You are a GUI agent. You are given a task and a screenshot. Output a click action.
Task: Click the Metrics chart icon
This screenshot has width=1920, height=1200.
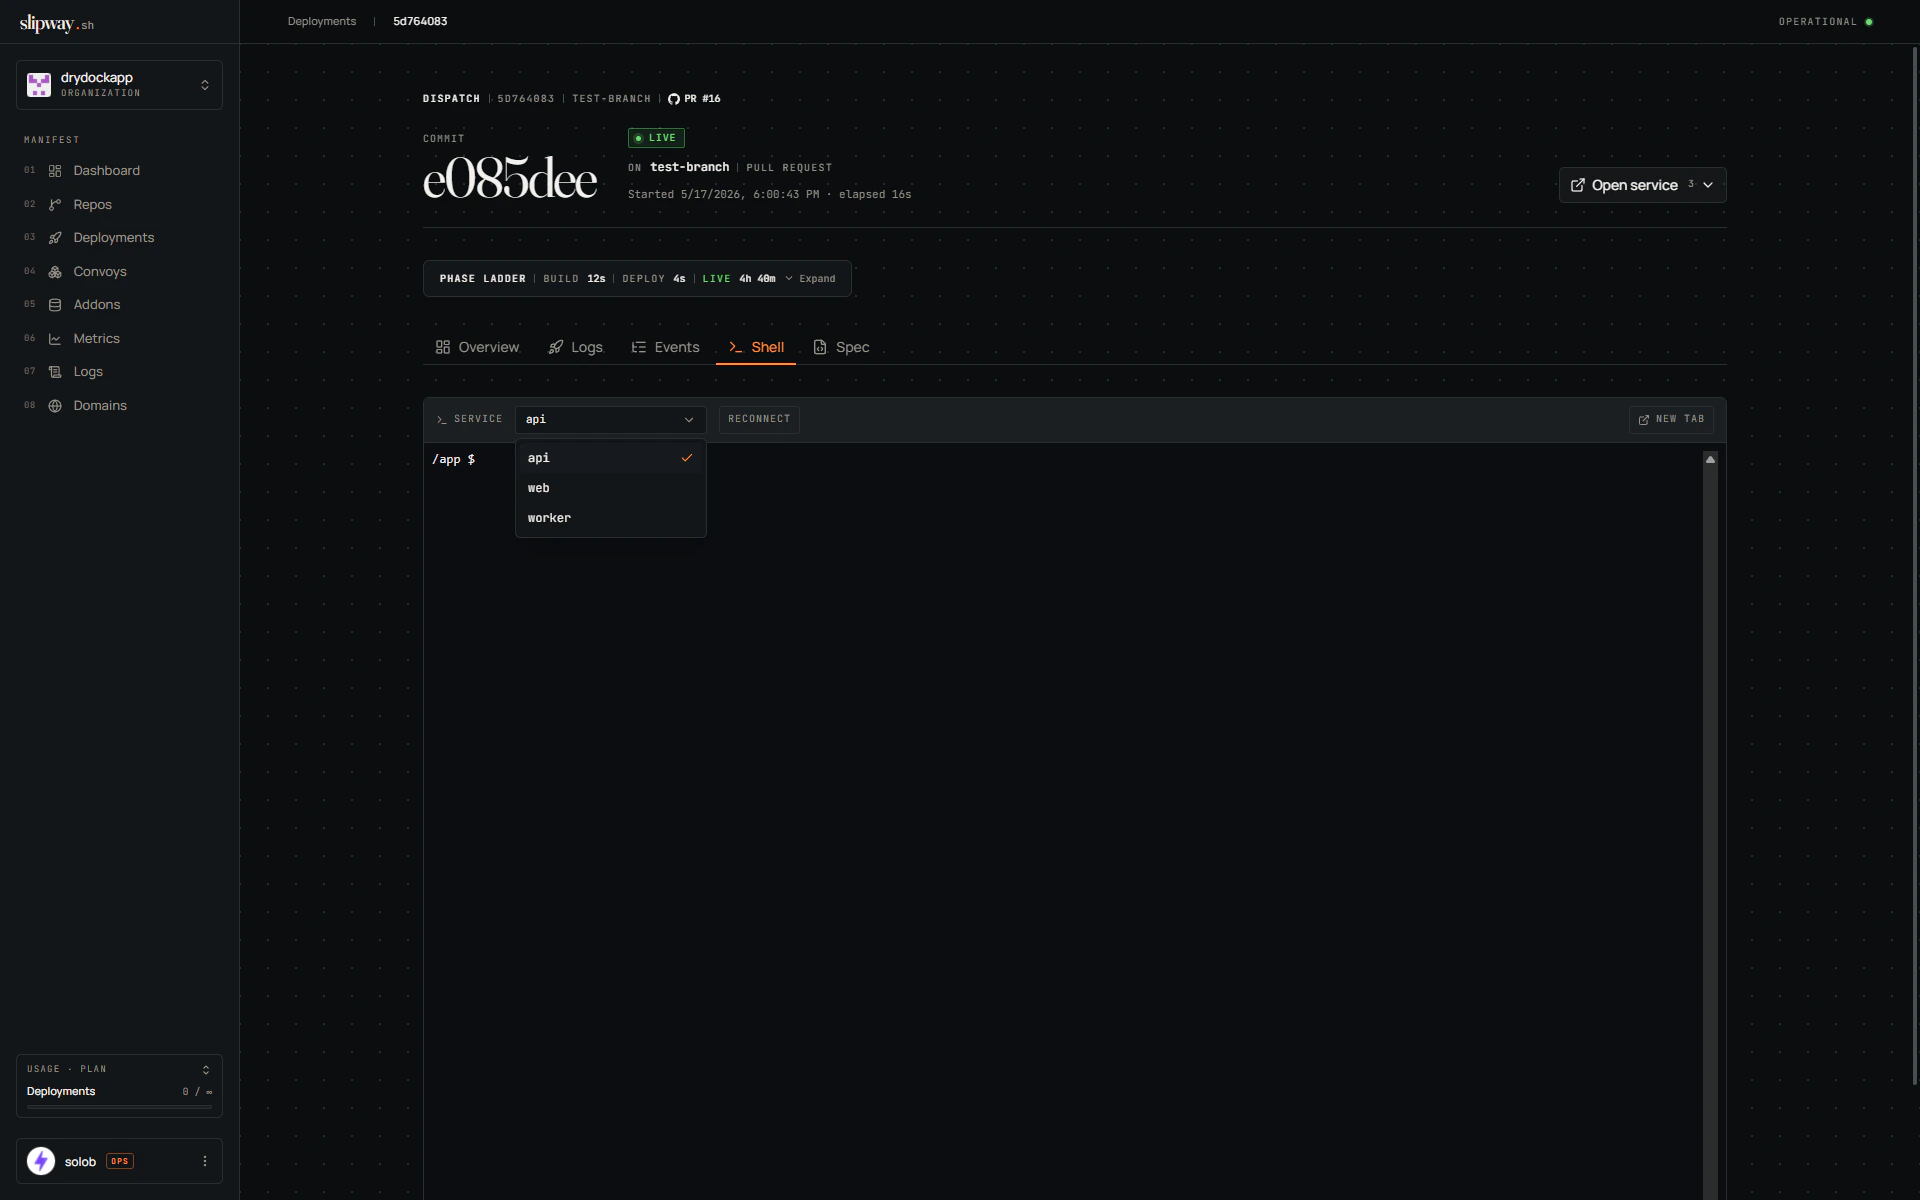click(55, 339)
